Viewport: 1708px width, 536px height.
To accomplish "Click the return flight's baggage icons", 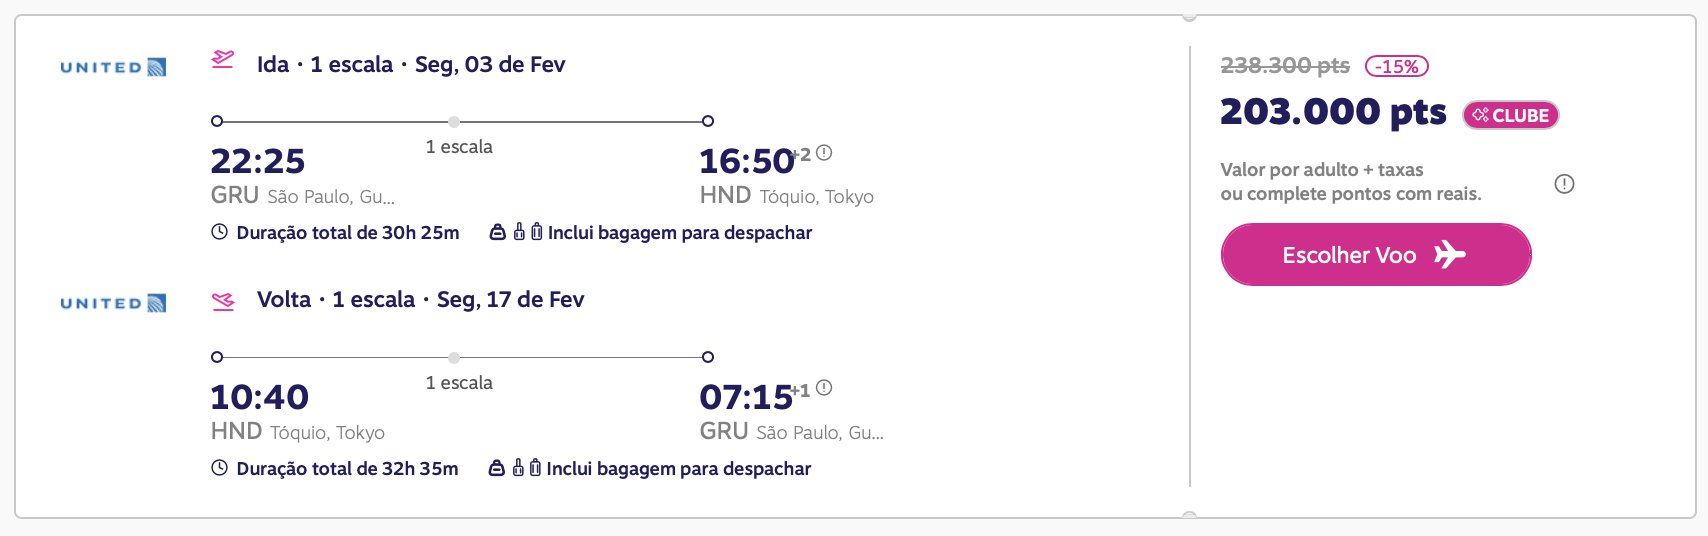I will tap(515, 468).
